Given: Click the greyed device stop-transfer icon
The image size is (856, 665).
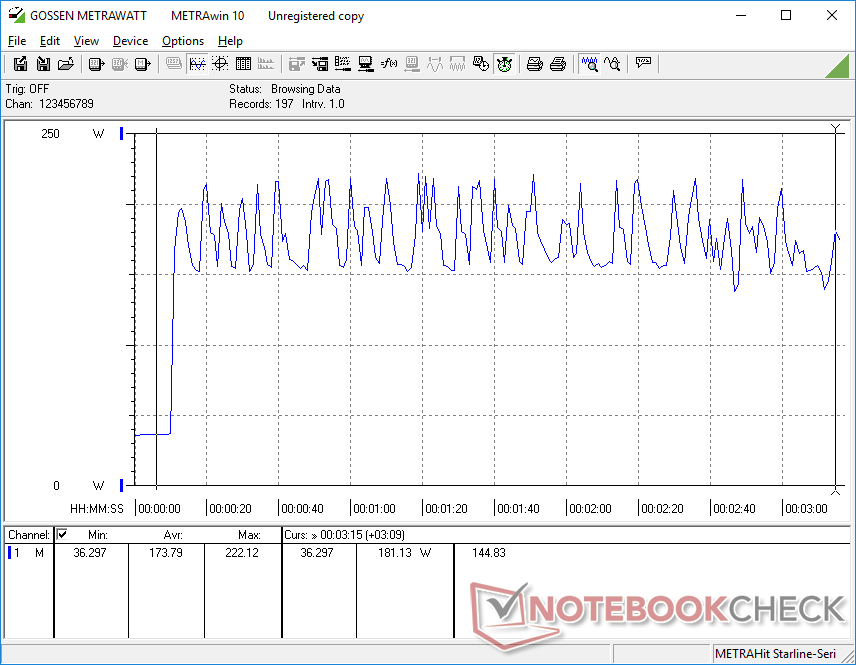Looking at the screenshot, I should tap(120, 64).
